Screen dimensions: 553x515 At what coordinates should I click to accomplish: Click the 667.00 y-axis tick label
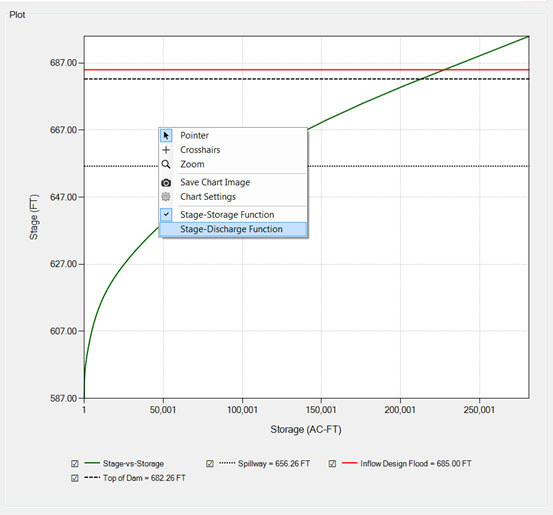63,130
